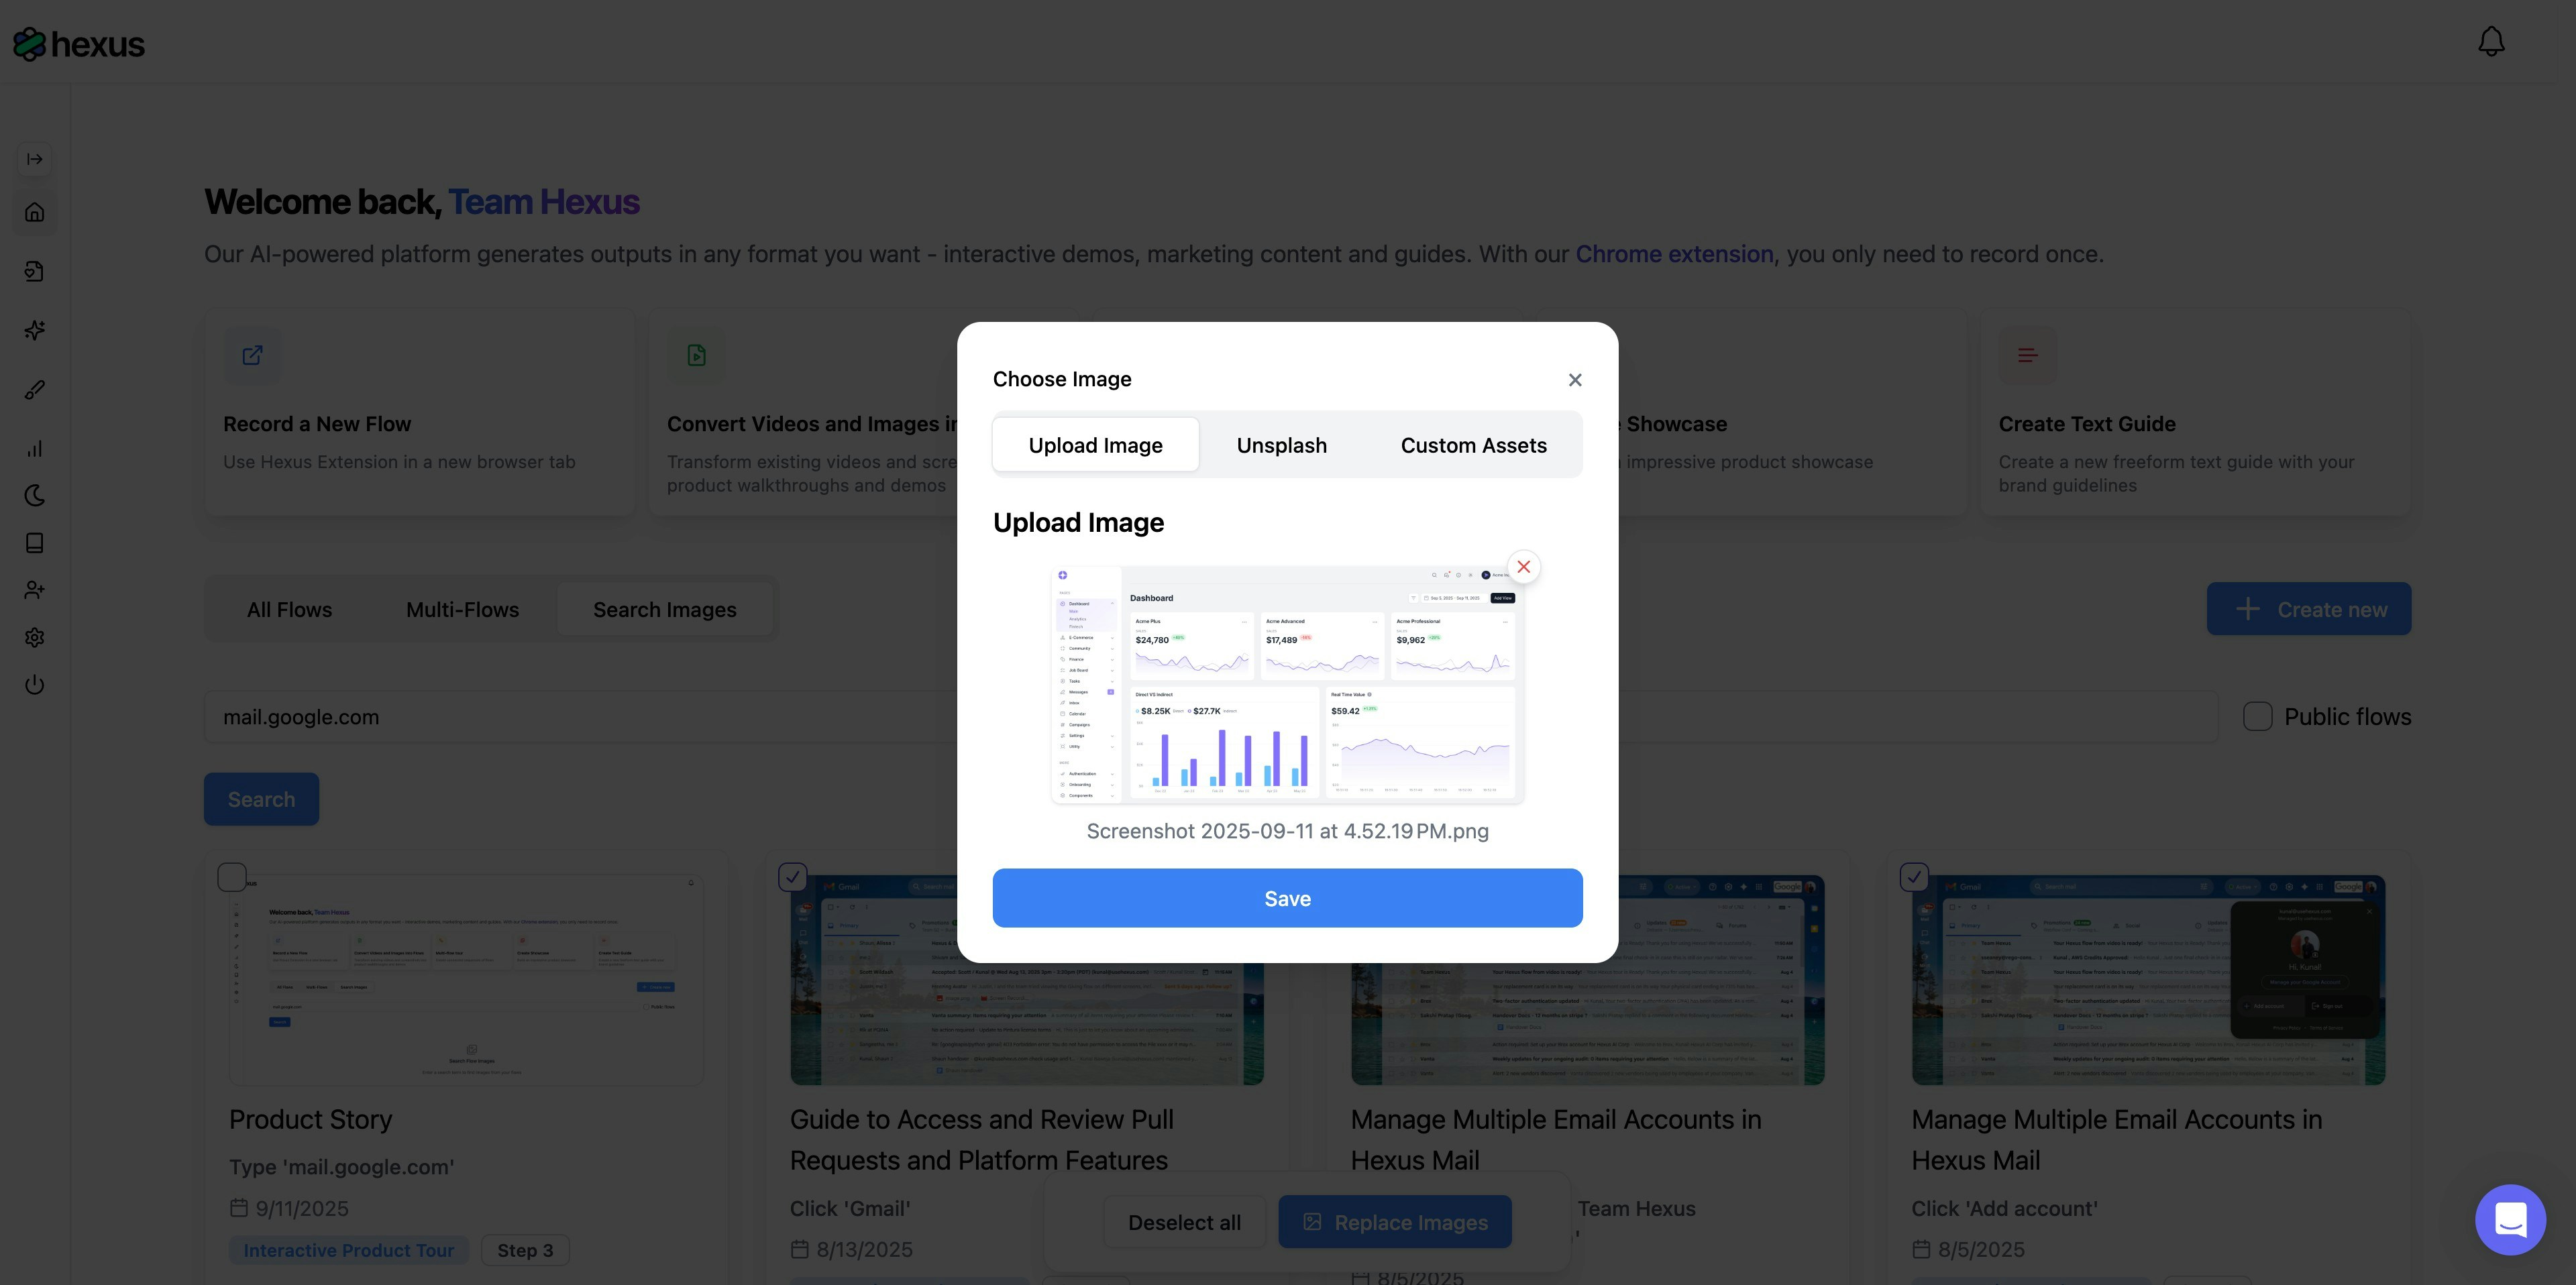Toggle the Public flows checkbox
The width and height of the screenshot is (2576, 1285).
pos(2257,716)
